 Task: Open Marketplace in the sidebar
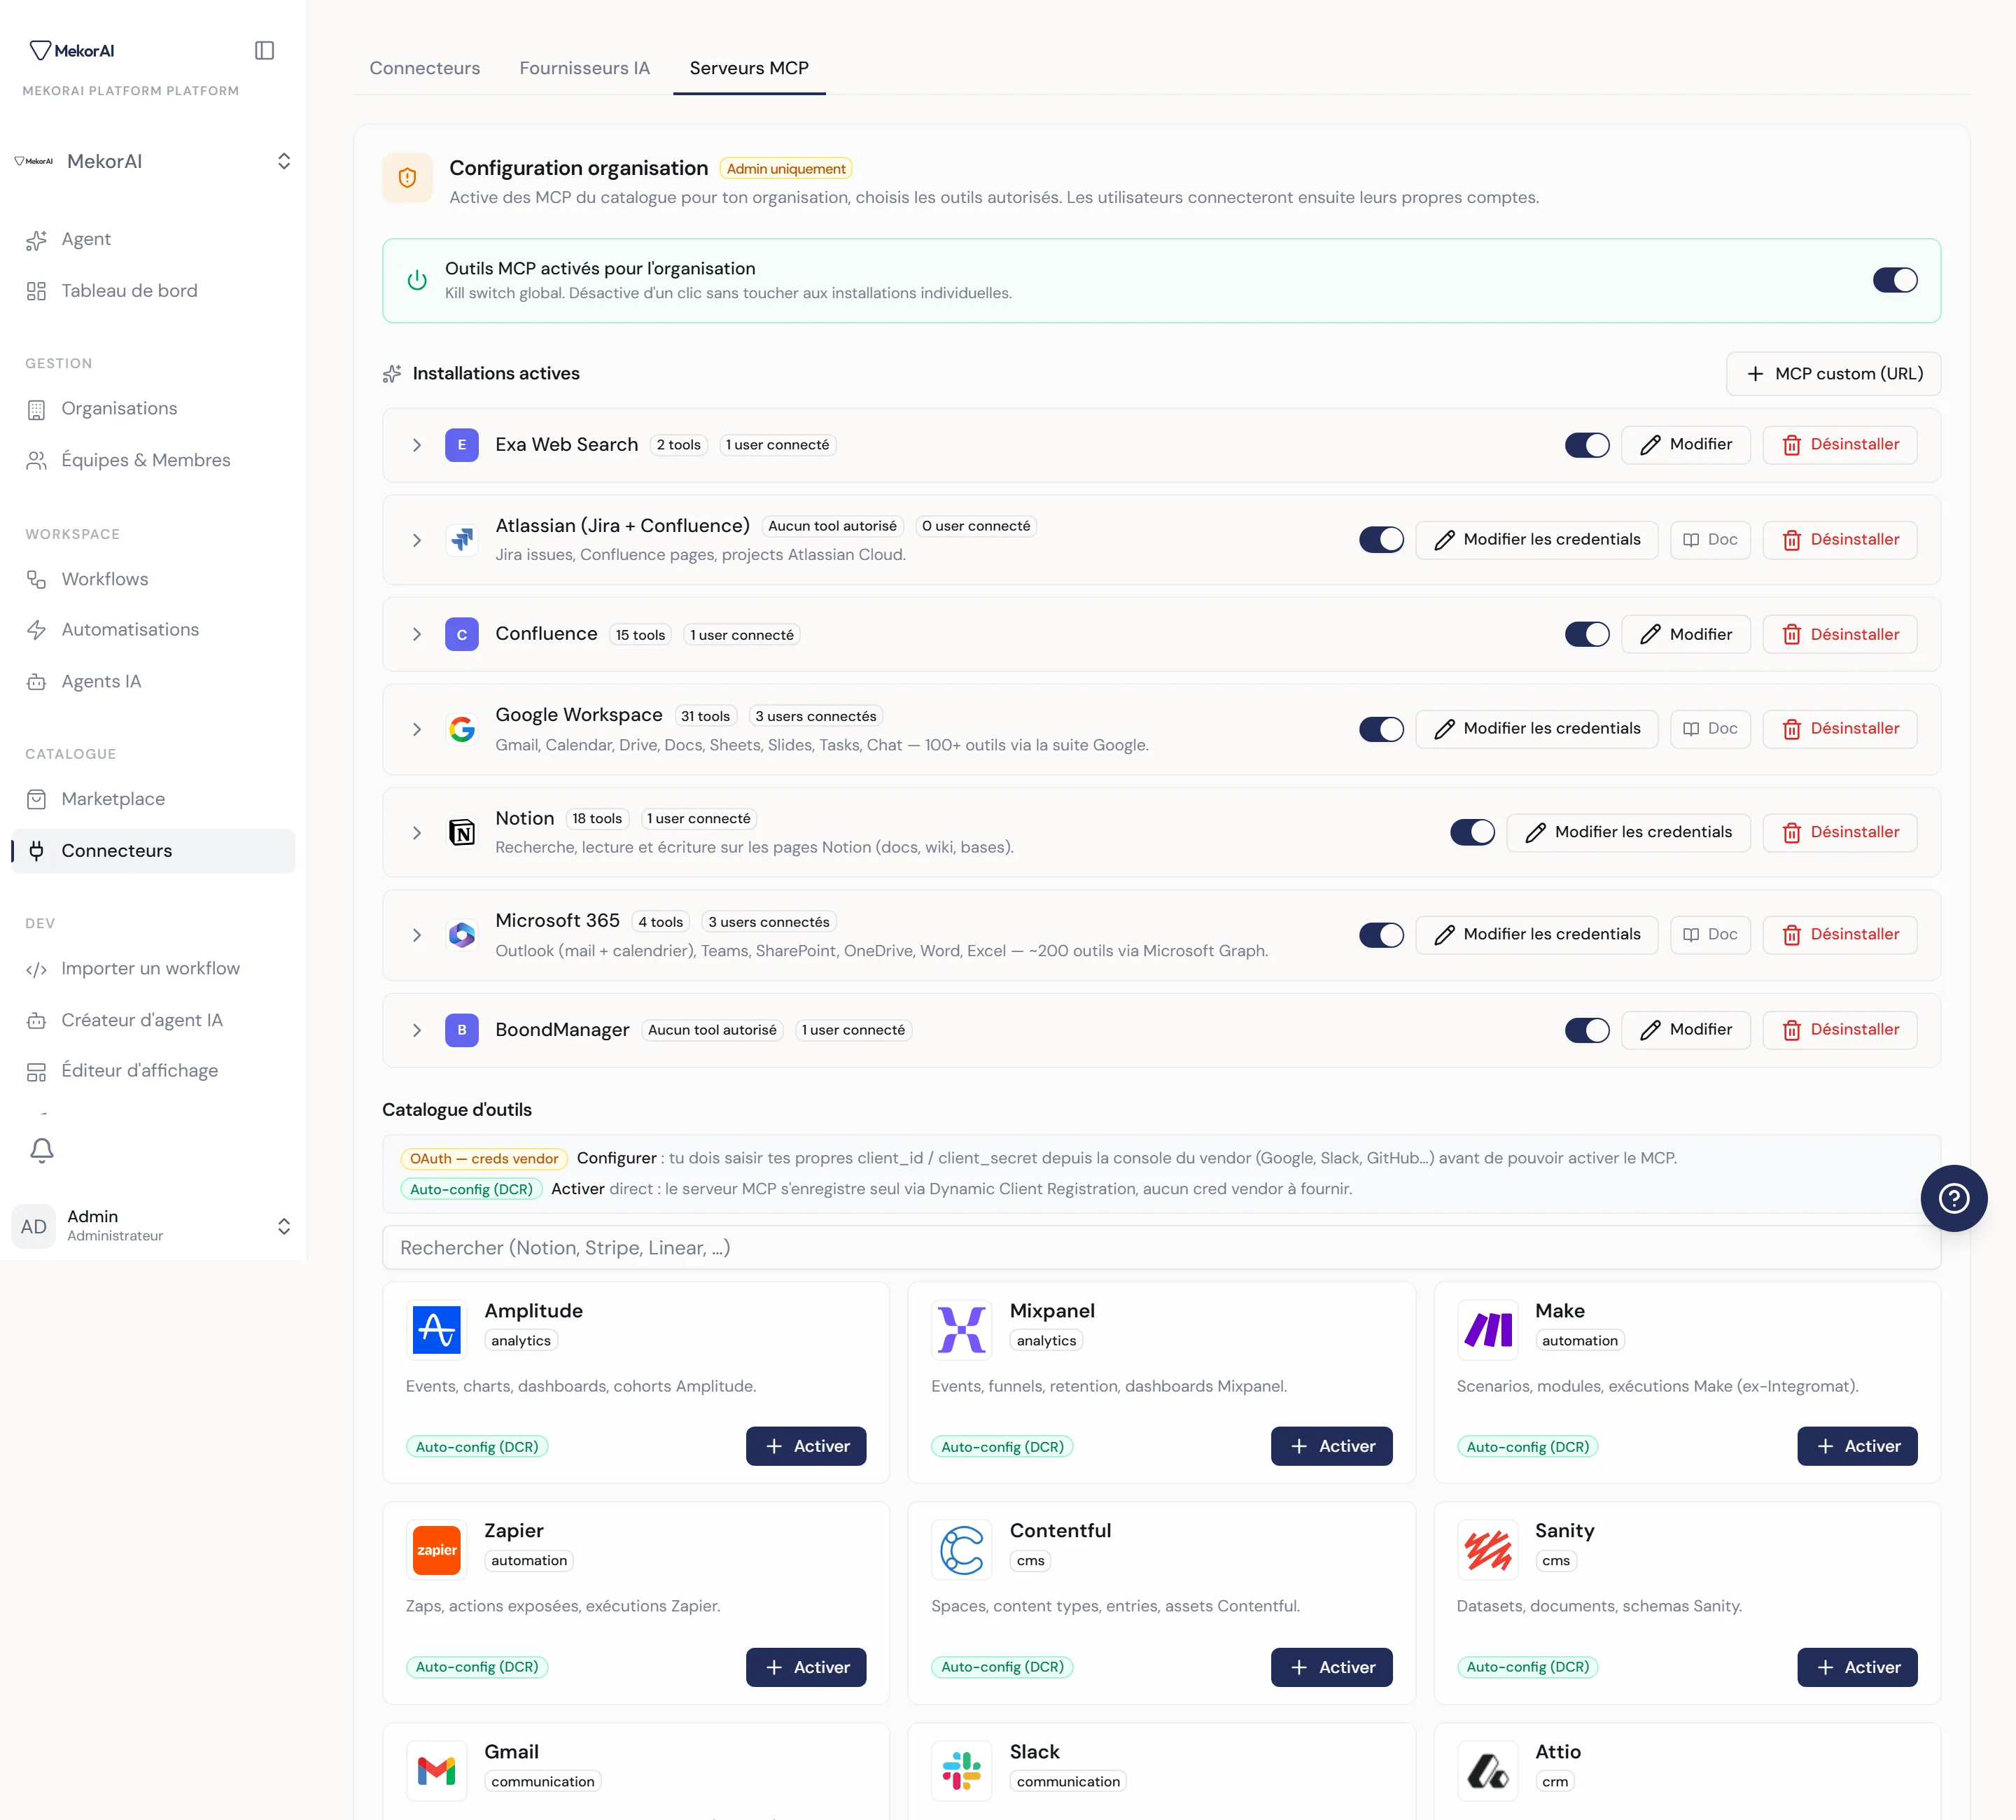[153, 799]
